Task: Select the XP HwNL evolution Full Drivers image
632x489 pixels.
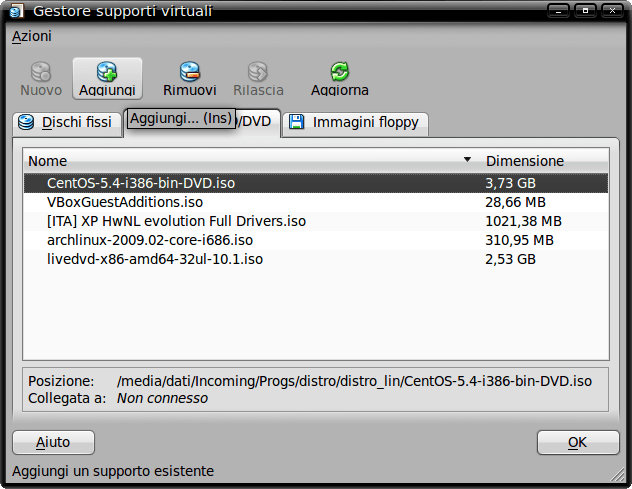Action: tap(176, 221)
